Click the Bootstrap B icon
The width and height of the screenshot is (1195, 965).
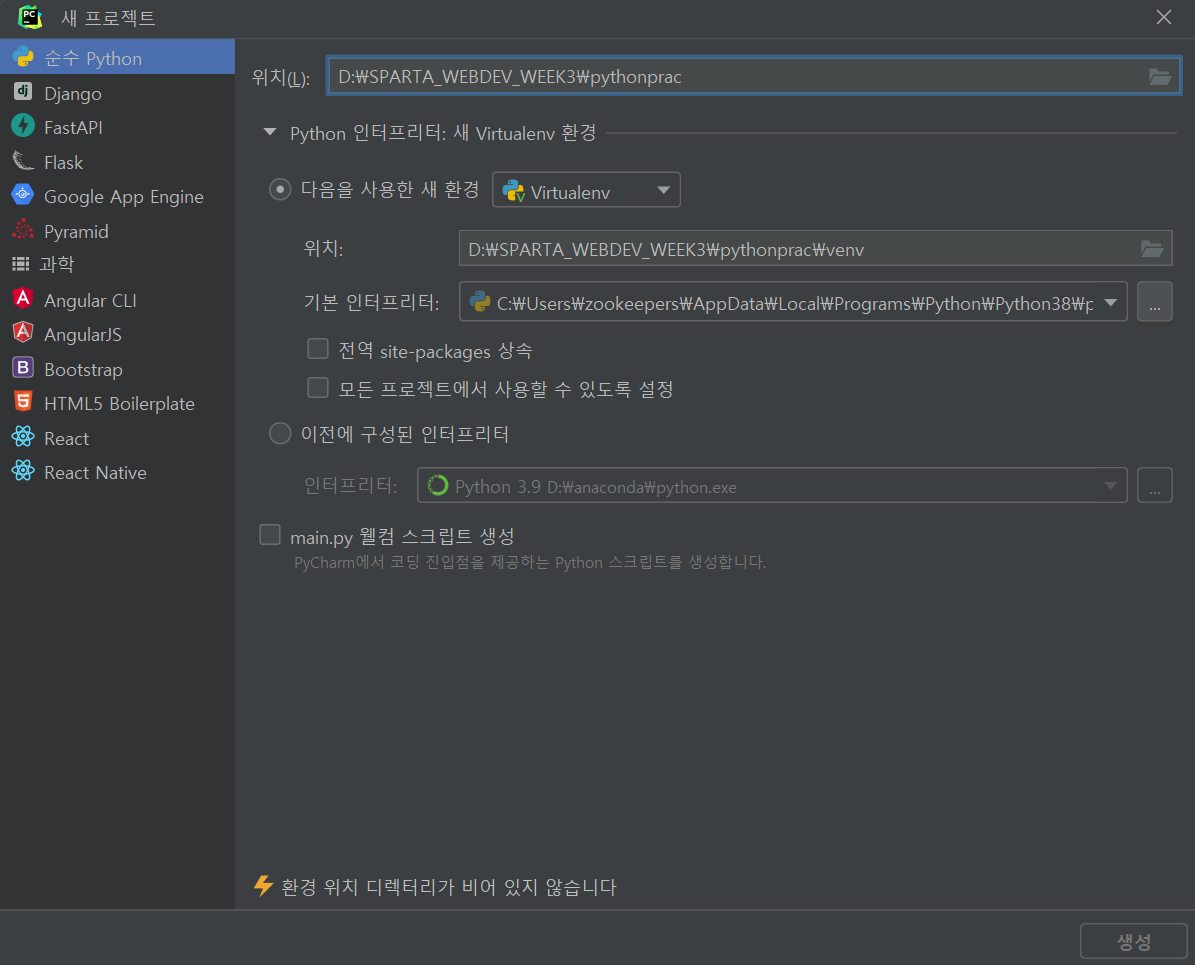point(23,368)
